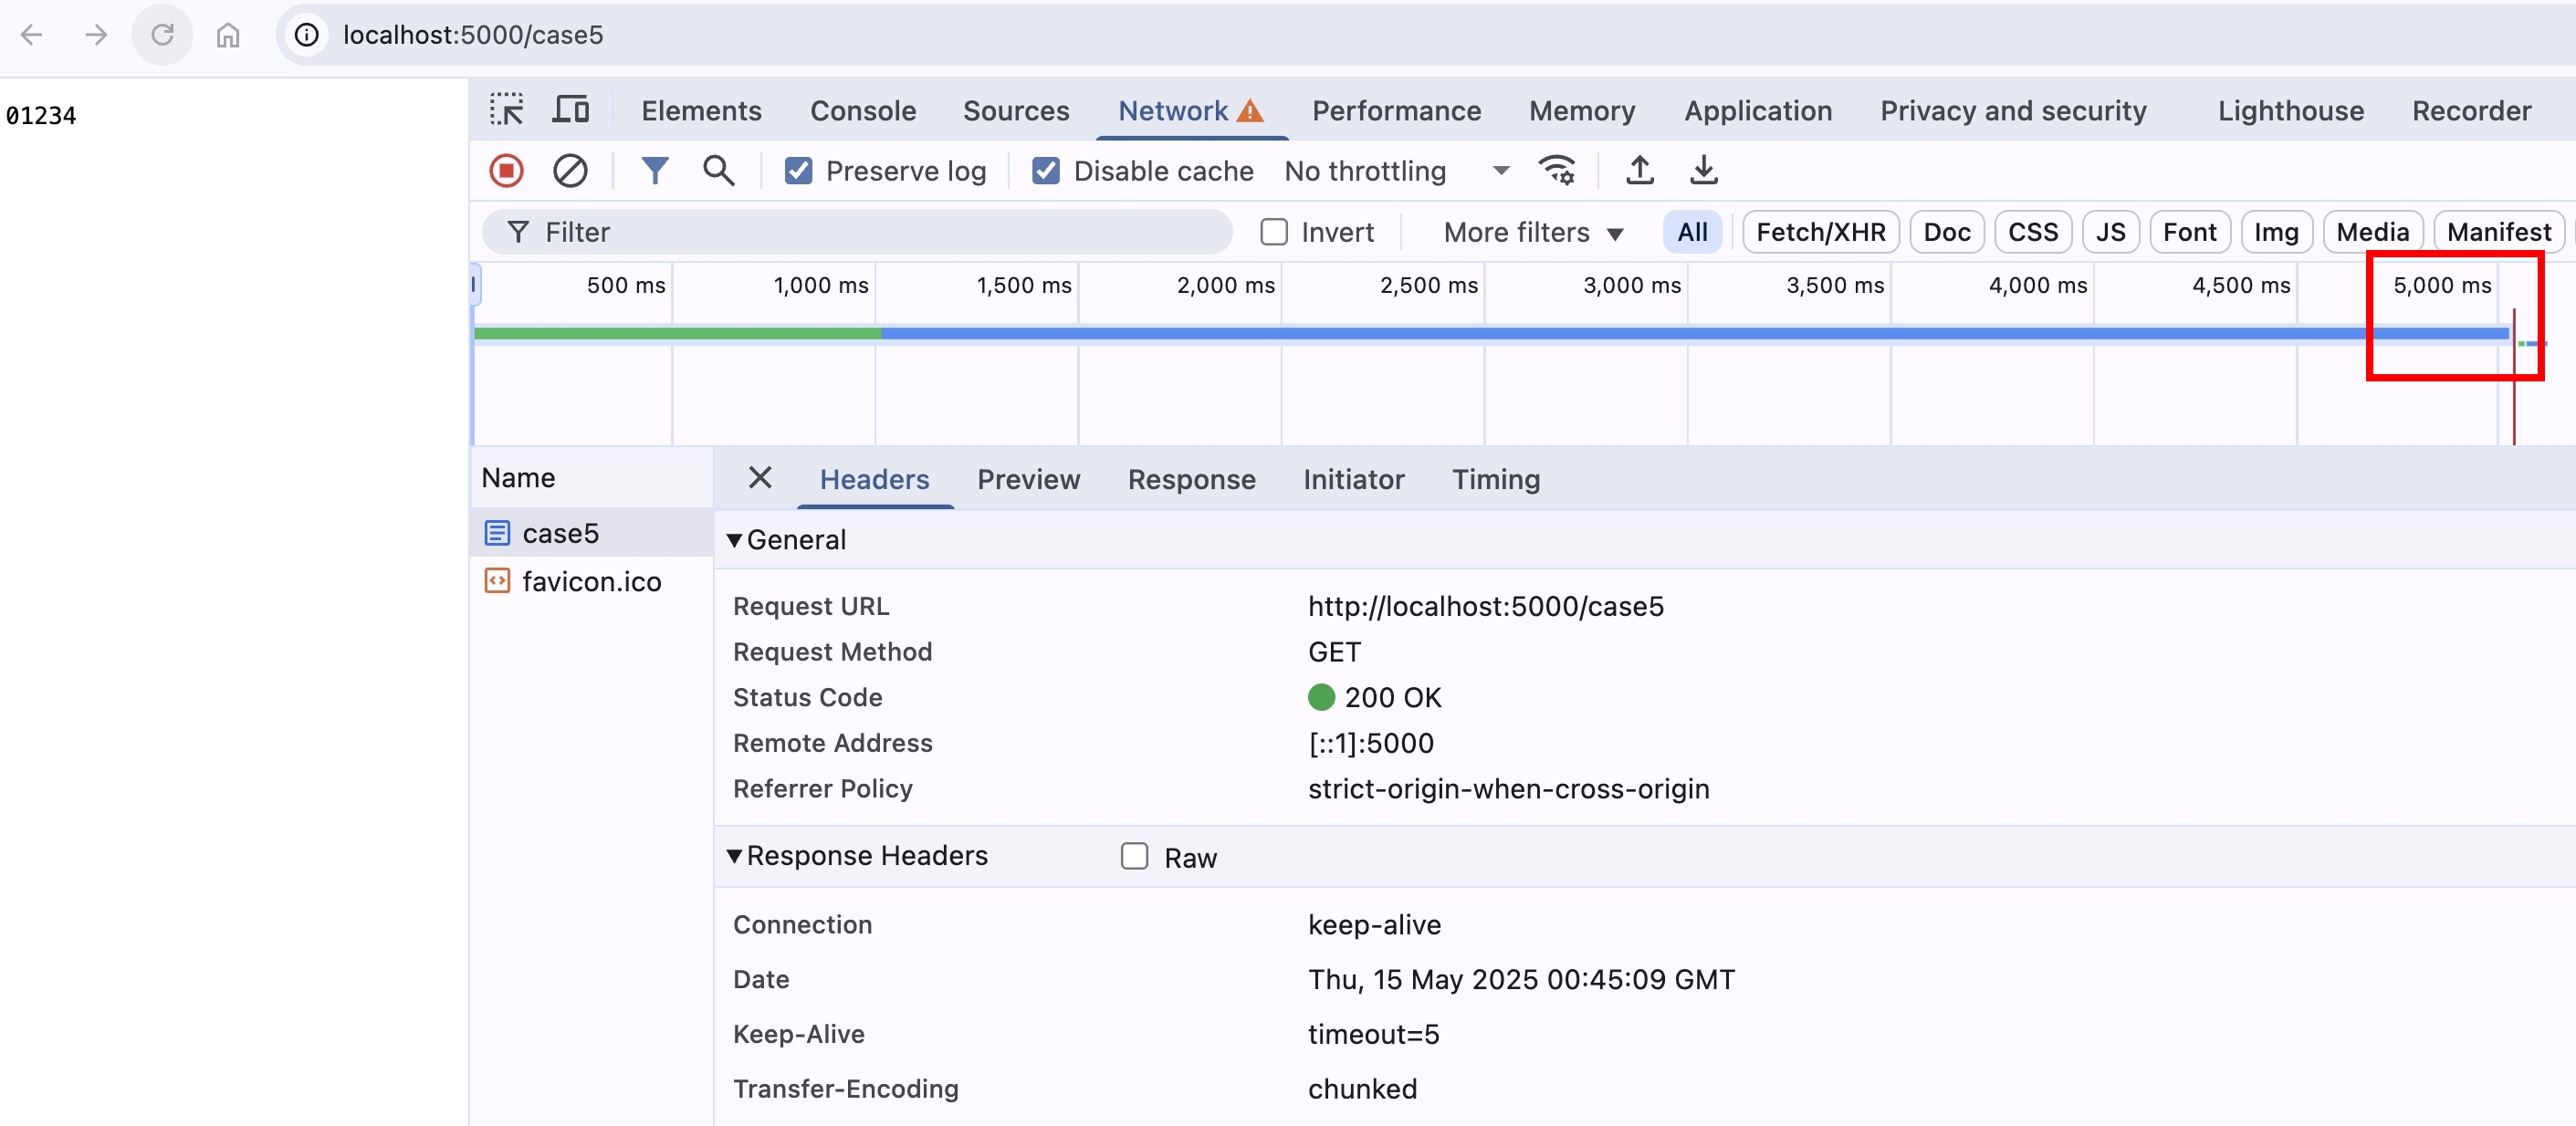The image size is (2576, 1126).
Task: Stop recording network log
Action: [506, 171]
